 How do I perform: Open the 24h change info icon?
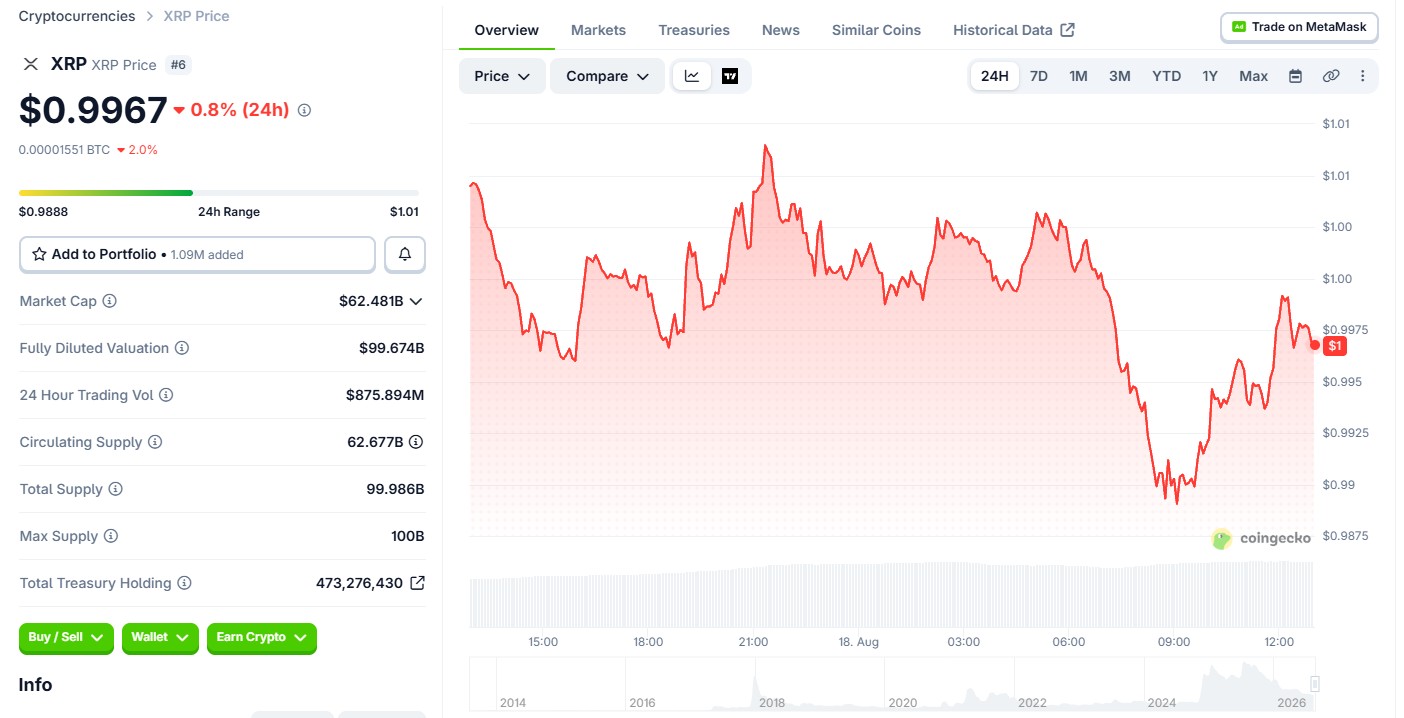click(x=304, y=110)
